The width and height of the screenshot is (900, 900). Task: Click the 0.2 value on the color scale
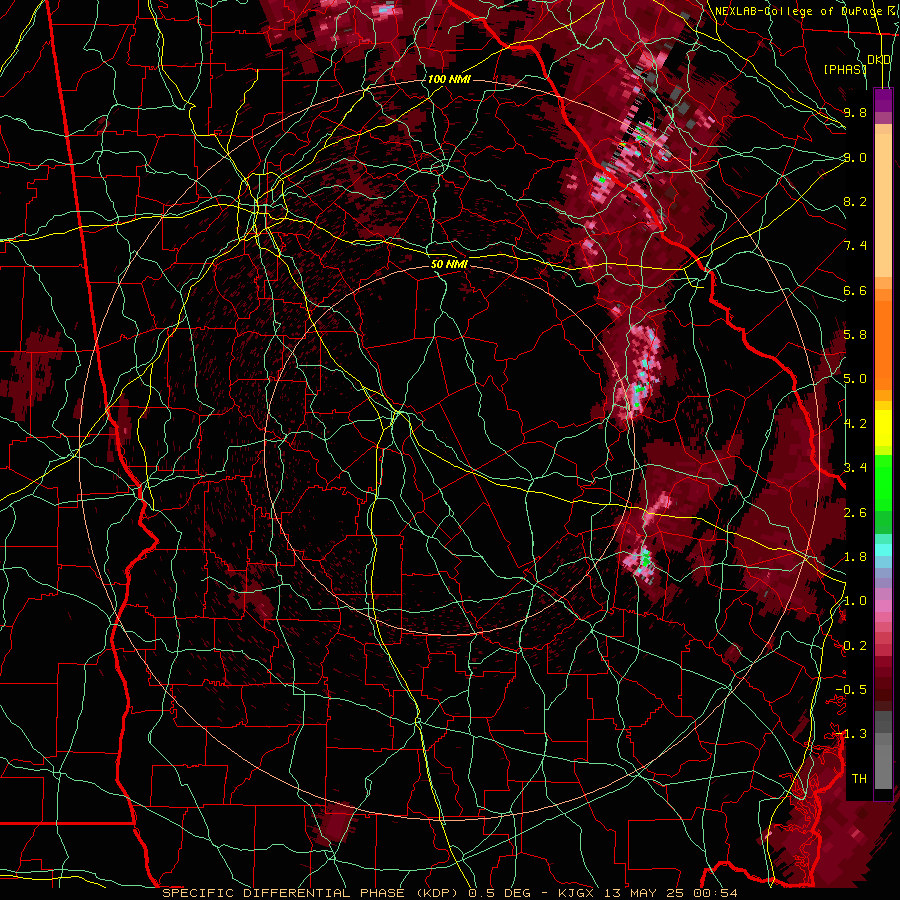point(855,646)
